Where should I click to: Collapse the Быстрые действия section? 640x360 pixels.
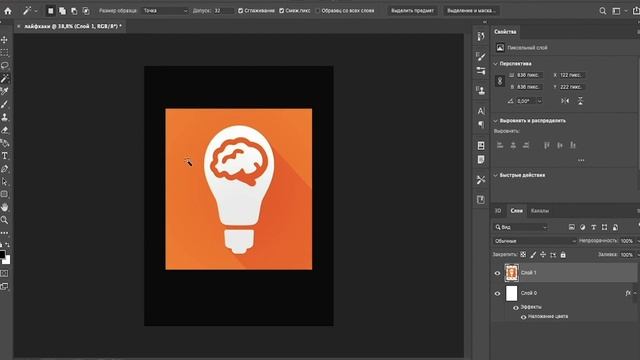(496, 175)
